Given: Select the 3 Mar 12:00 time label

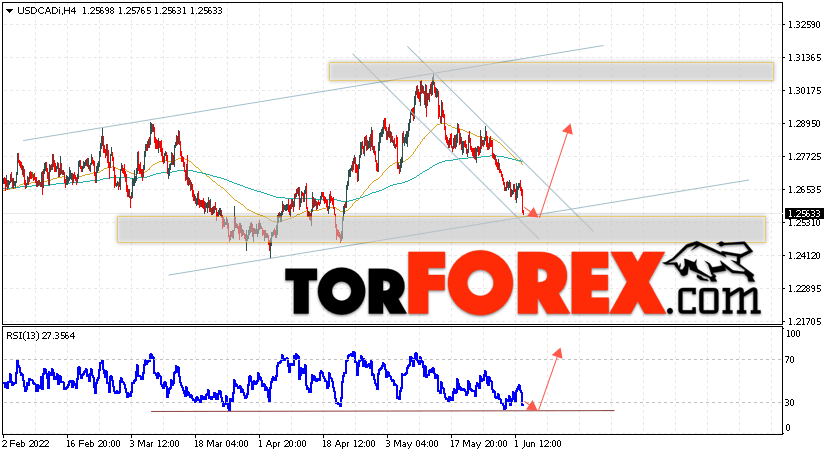Looking at the screenshot, I should point(155,444).
